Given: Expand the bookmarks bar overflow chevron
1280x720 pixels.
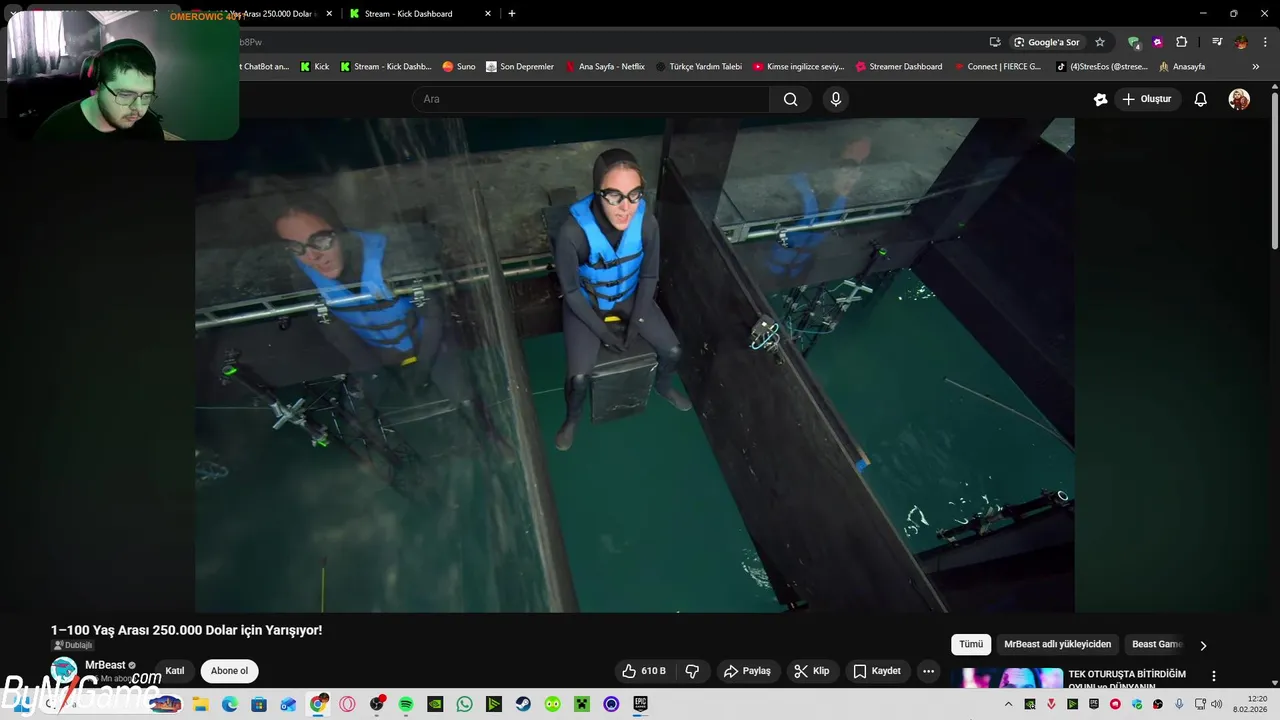Looking at the screenshot, I should point(1255,66).
